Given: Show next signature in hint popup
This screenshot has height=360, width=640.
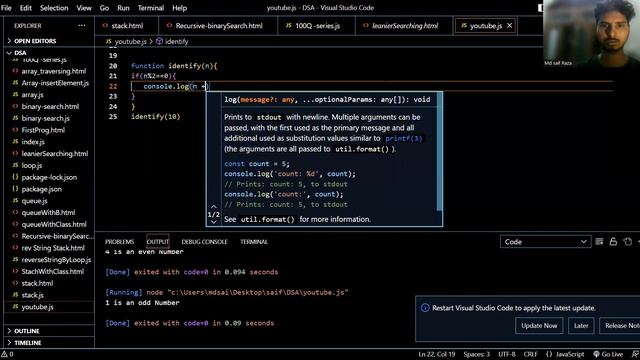Looking at the screenshot, I should [213, 222].
